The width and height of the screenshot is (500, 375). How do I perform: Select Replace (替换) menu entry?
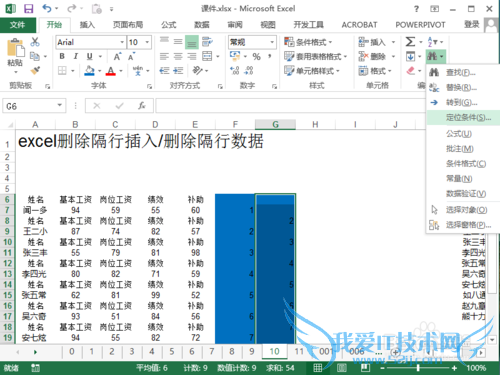463,87
